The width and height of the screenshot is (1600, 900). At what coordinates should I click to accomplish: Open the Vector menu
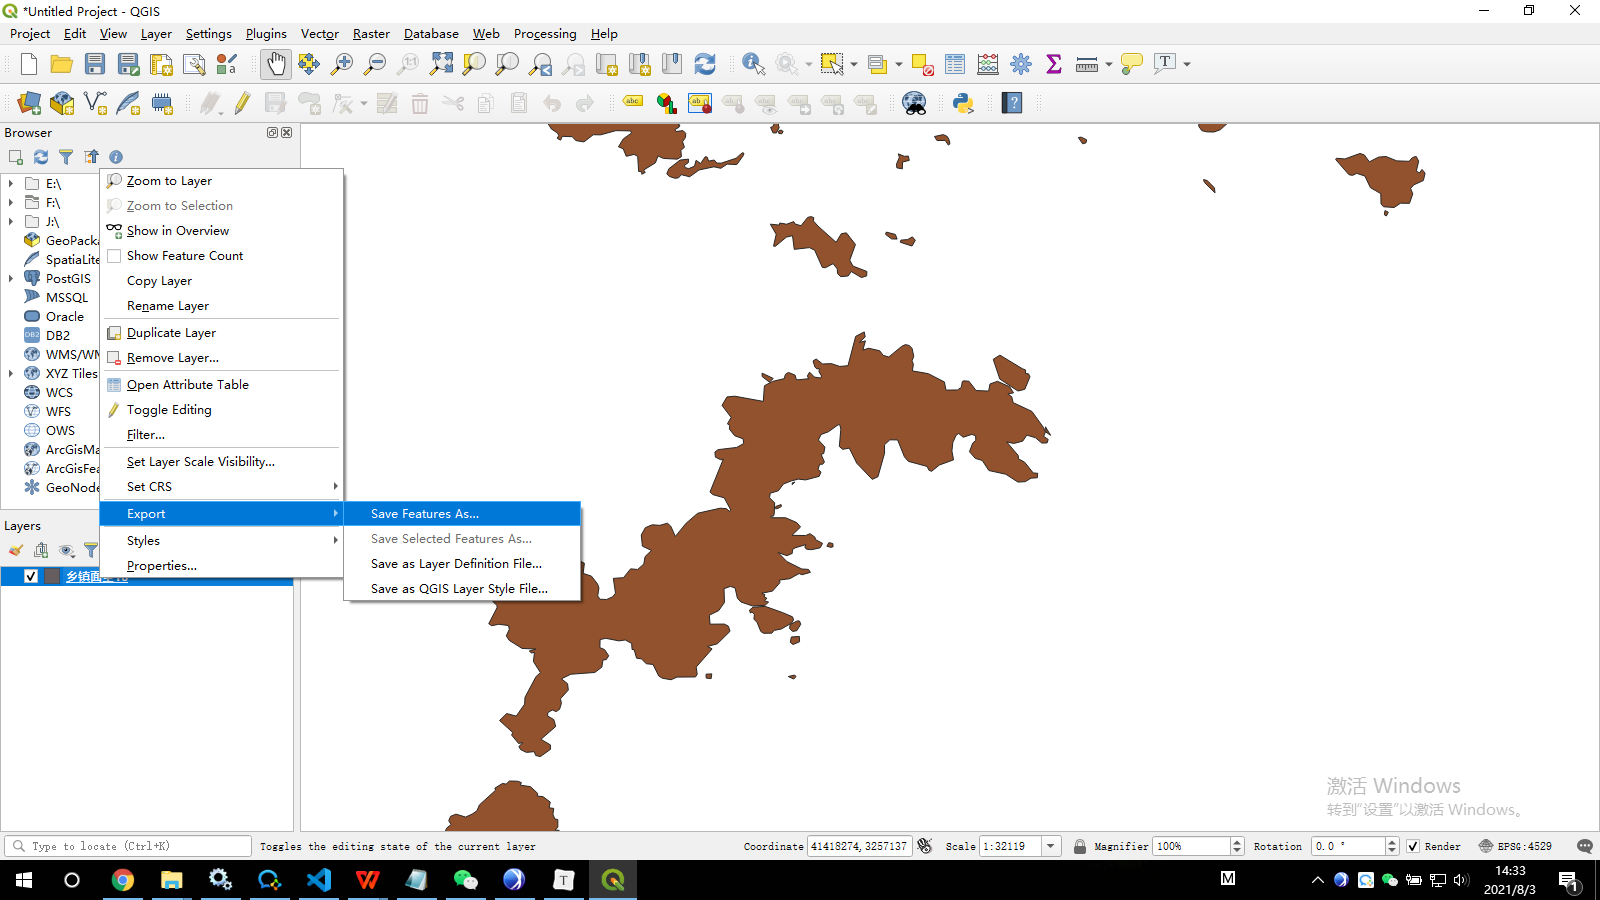319,33
